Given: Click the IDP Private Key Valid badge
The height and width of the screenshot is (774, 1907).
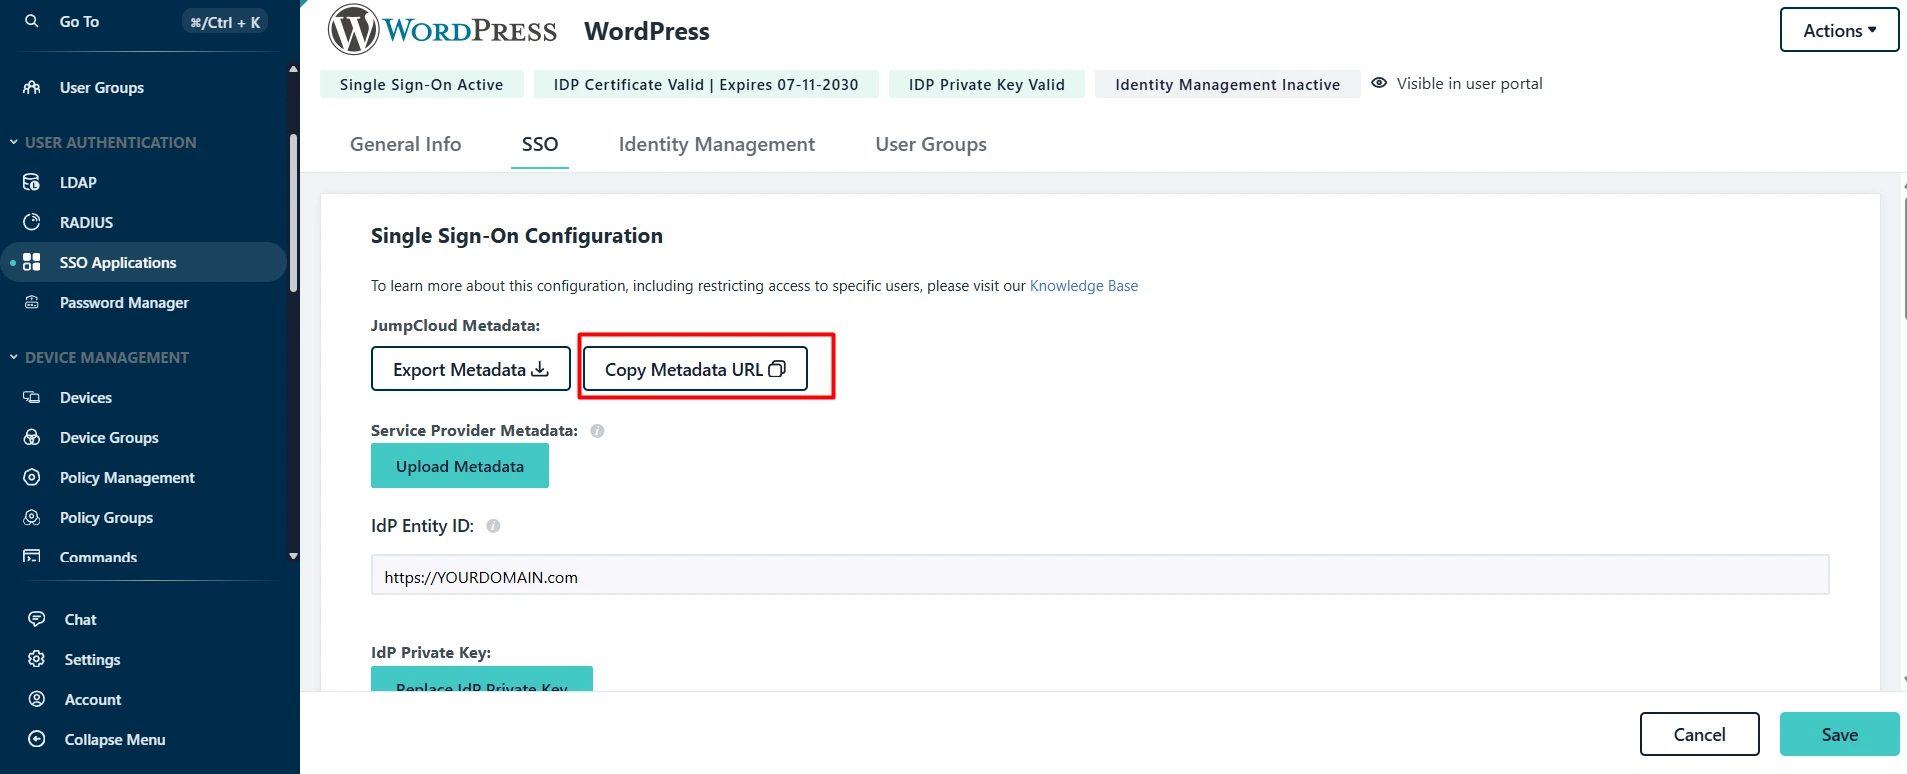Looking at the screenshot, I should coord(987,84).
